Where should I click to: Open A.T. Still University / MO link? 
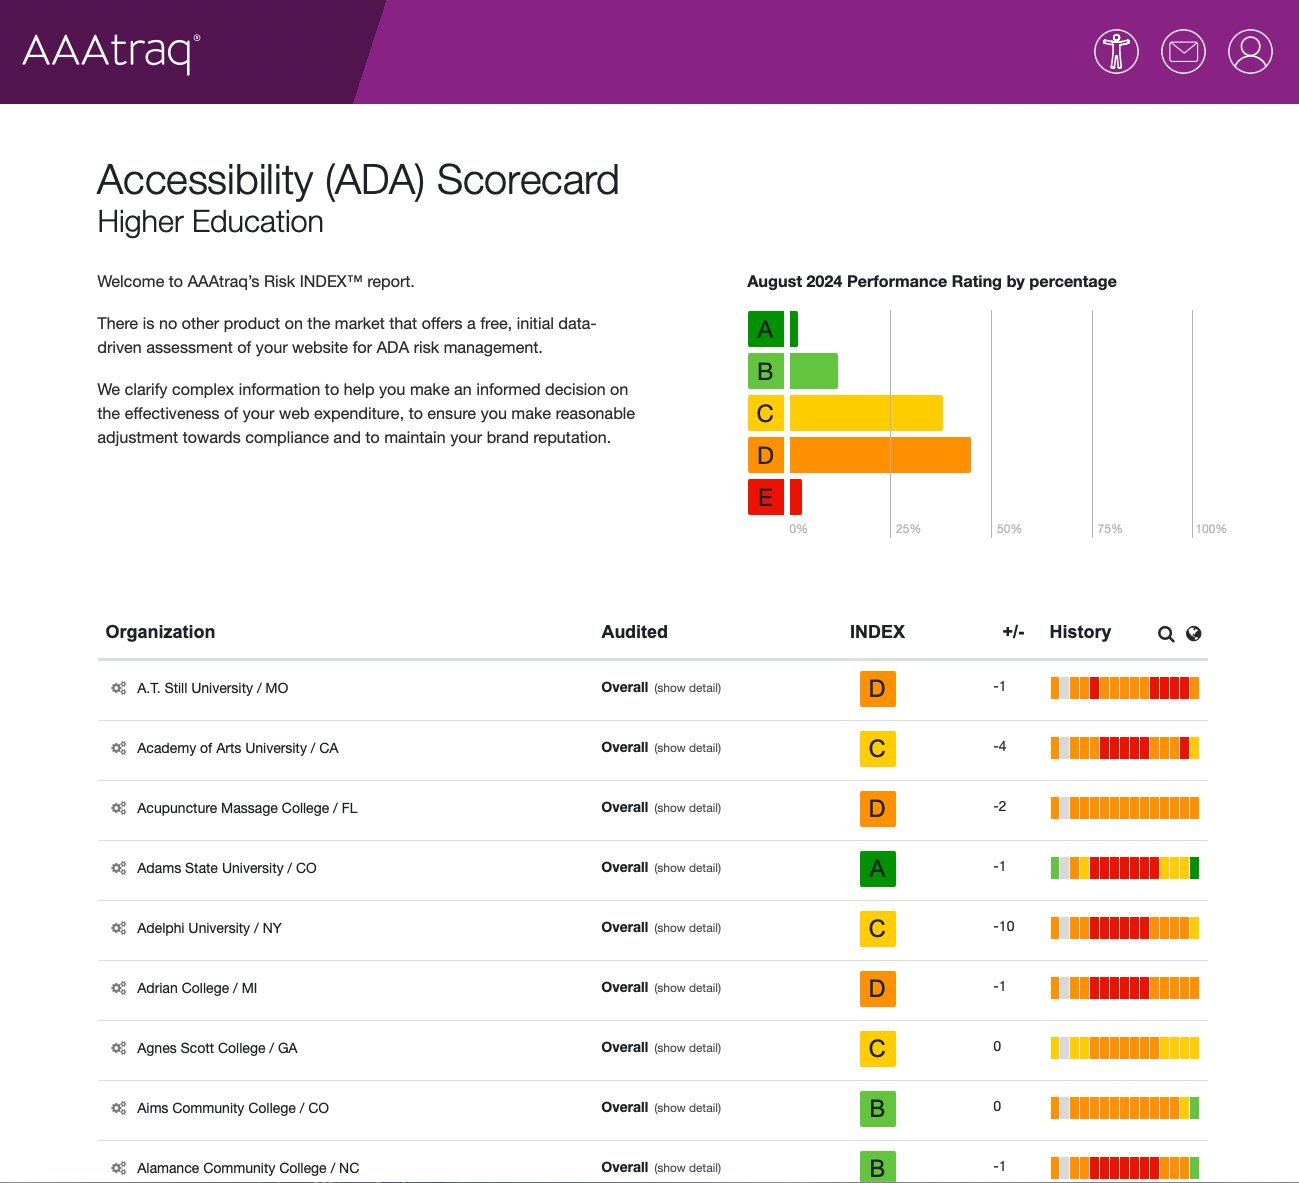pos(213,688)
